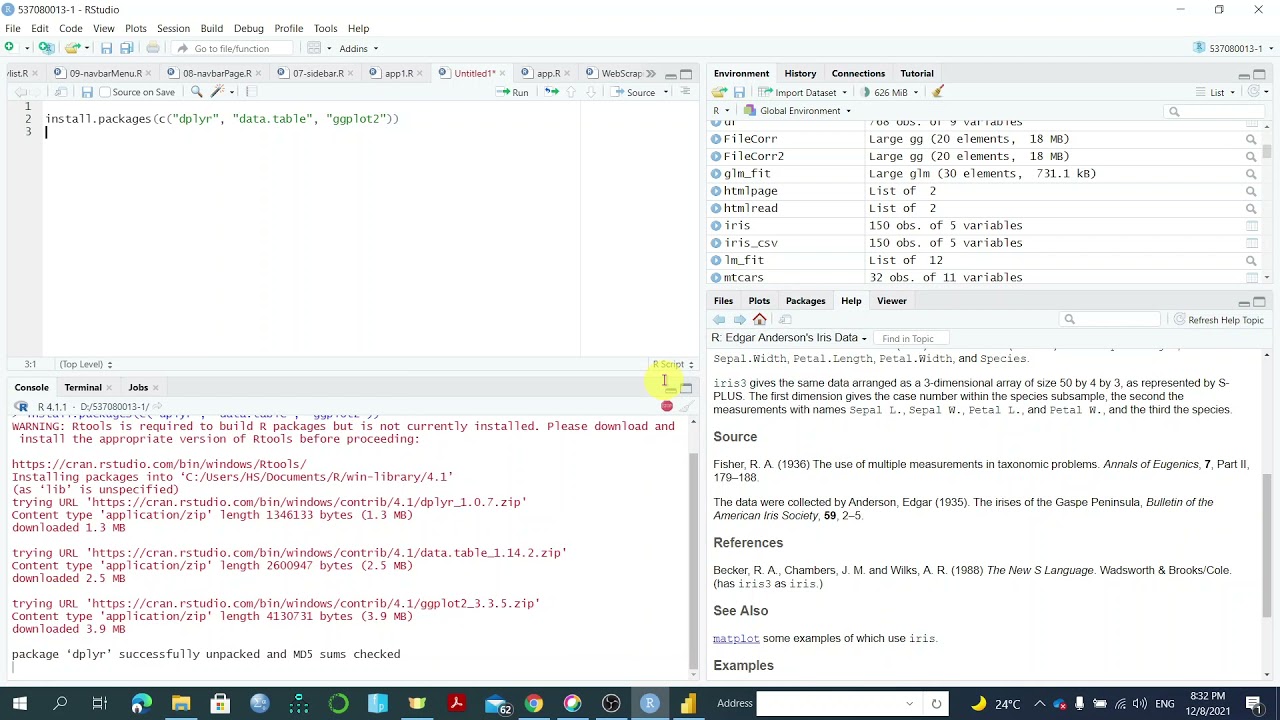Show document outline icon in editor

tap(686, 92)
